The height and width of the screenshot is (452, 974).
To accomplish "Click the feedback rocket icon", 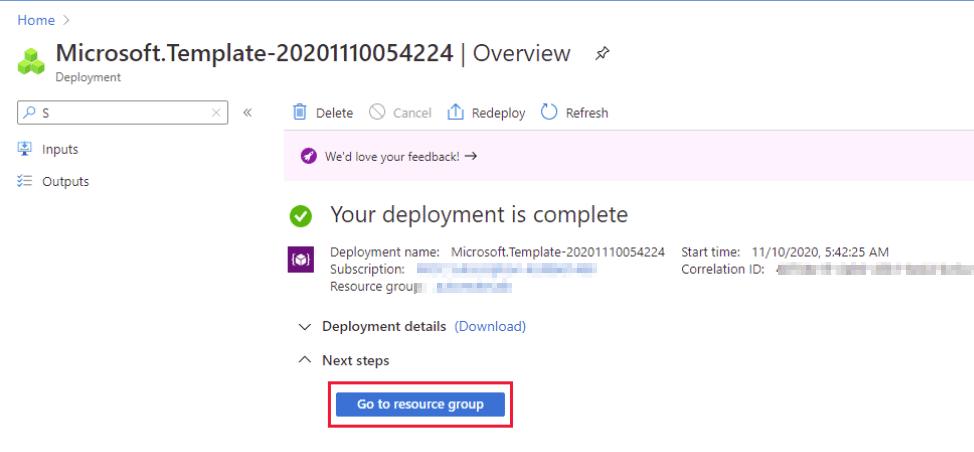I will pos(308,157).
